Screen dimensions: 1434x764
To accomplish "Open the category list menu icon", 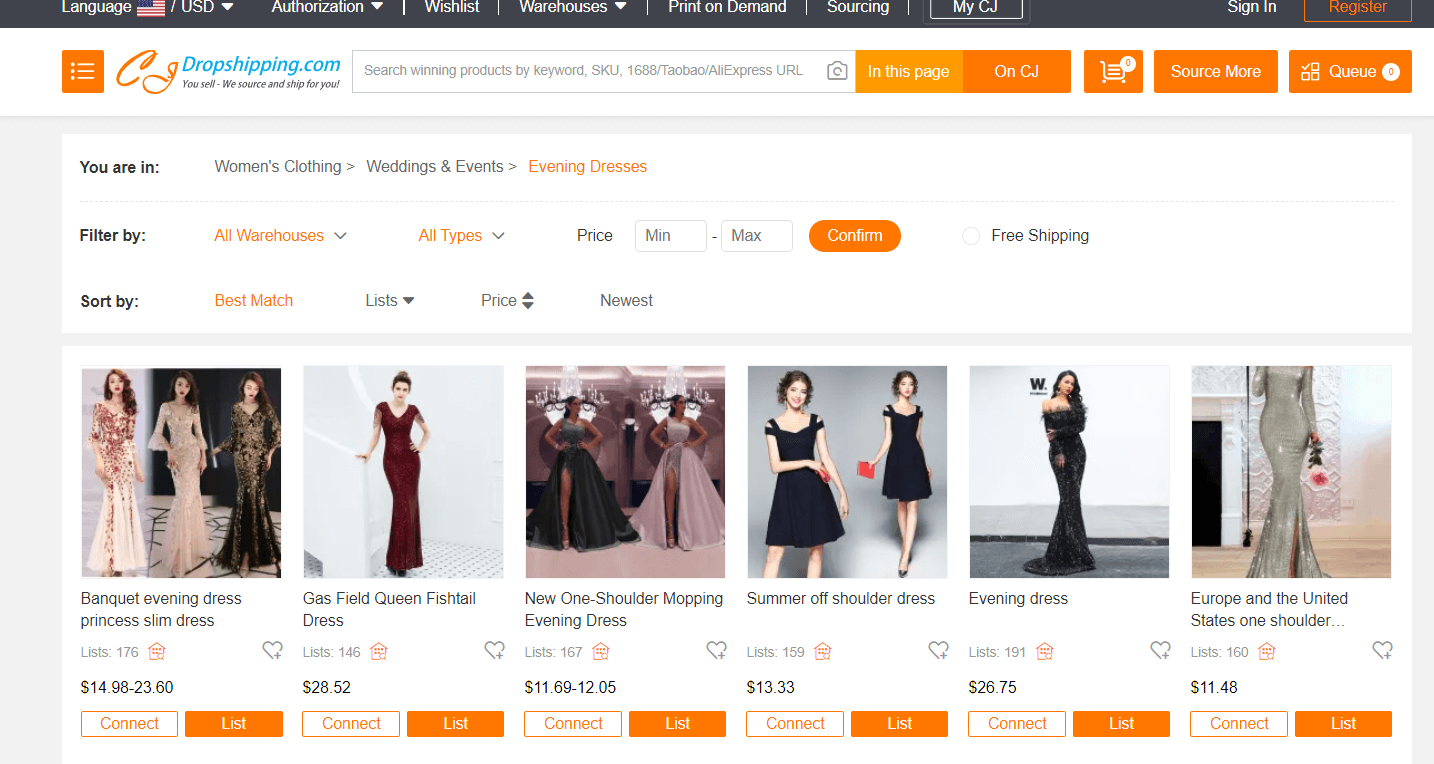I will (83, 71).
